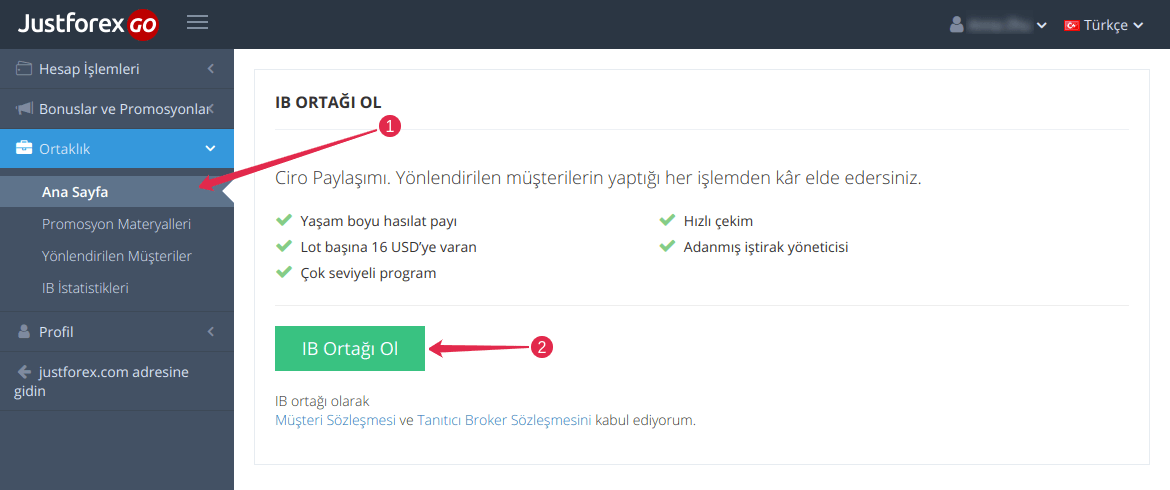Click the back arrow beside justforex.com
This screenshot has width=1170, height=490.
pyautogui.click(x=24, y=371)
